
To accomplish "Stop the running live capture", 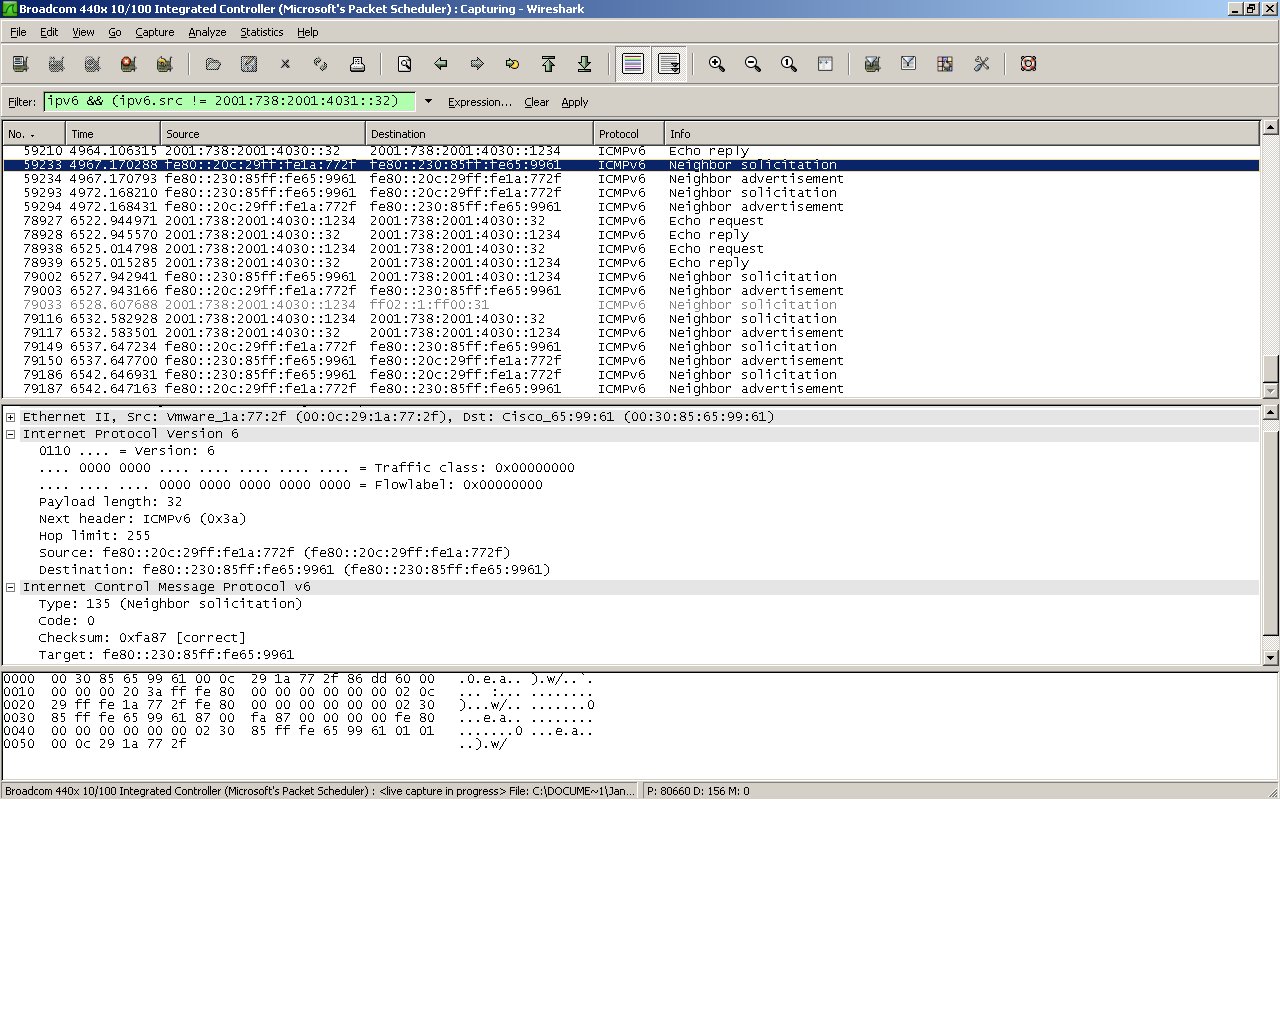I will pos(129,64).
